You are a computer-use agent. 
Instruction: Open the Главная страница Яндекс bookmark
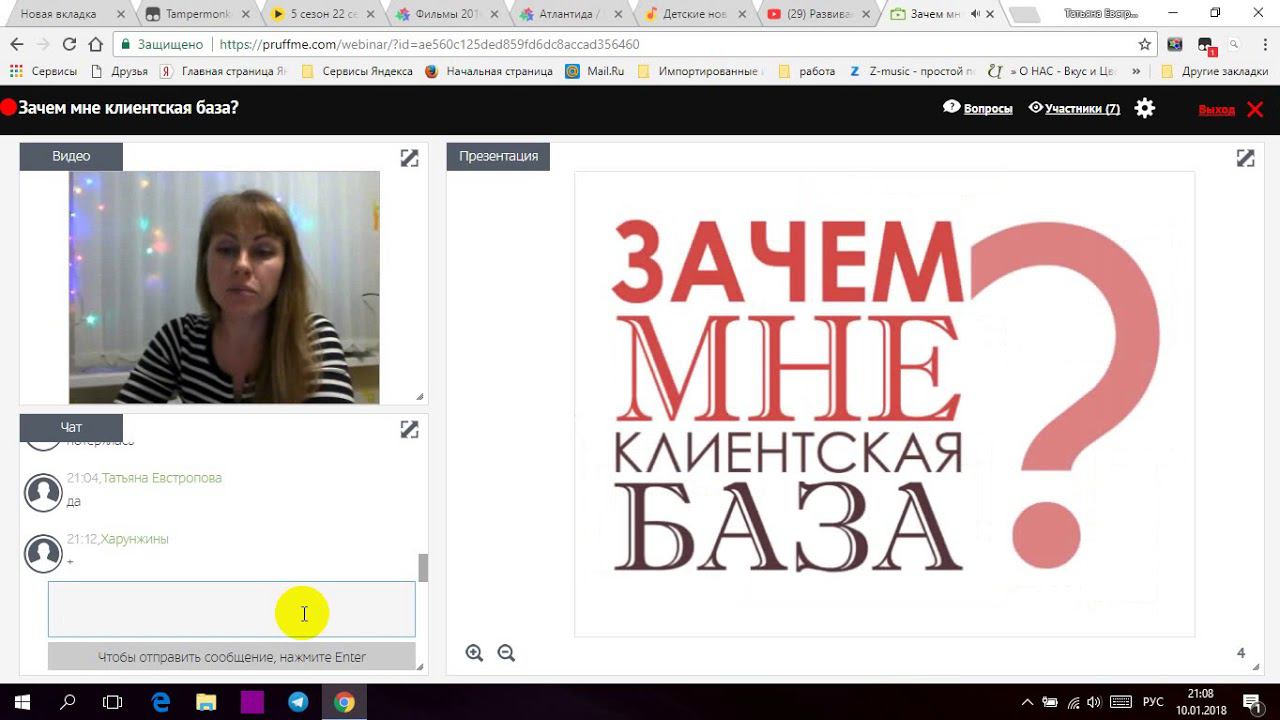point(223,71)
